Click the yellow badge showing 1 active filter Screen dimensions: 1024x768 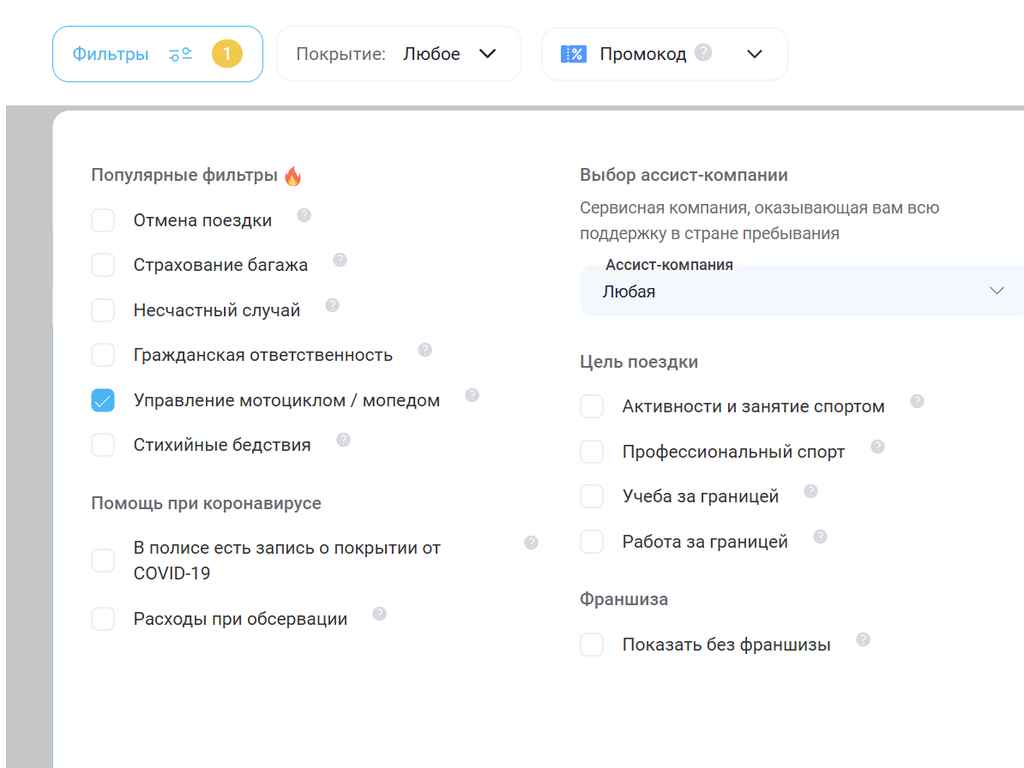[x=227, y=54]
